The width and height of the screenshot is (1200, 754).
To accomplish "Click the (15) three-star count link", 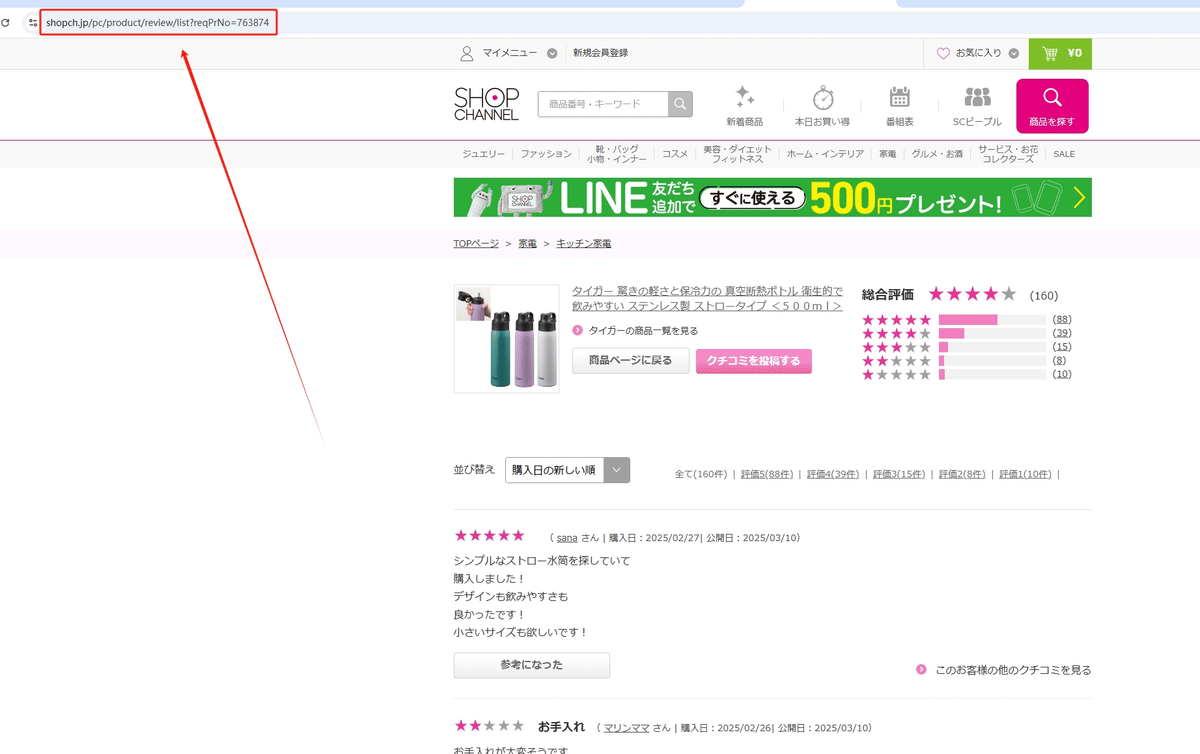I will tap(1062, 347).
